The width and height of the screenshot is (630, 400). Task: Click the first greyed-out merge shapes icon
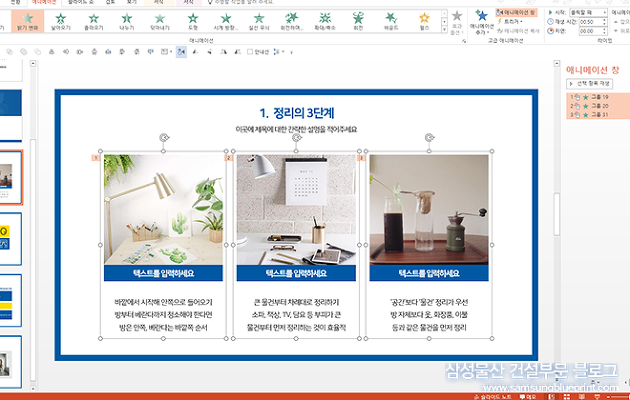[10, 52]
